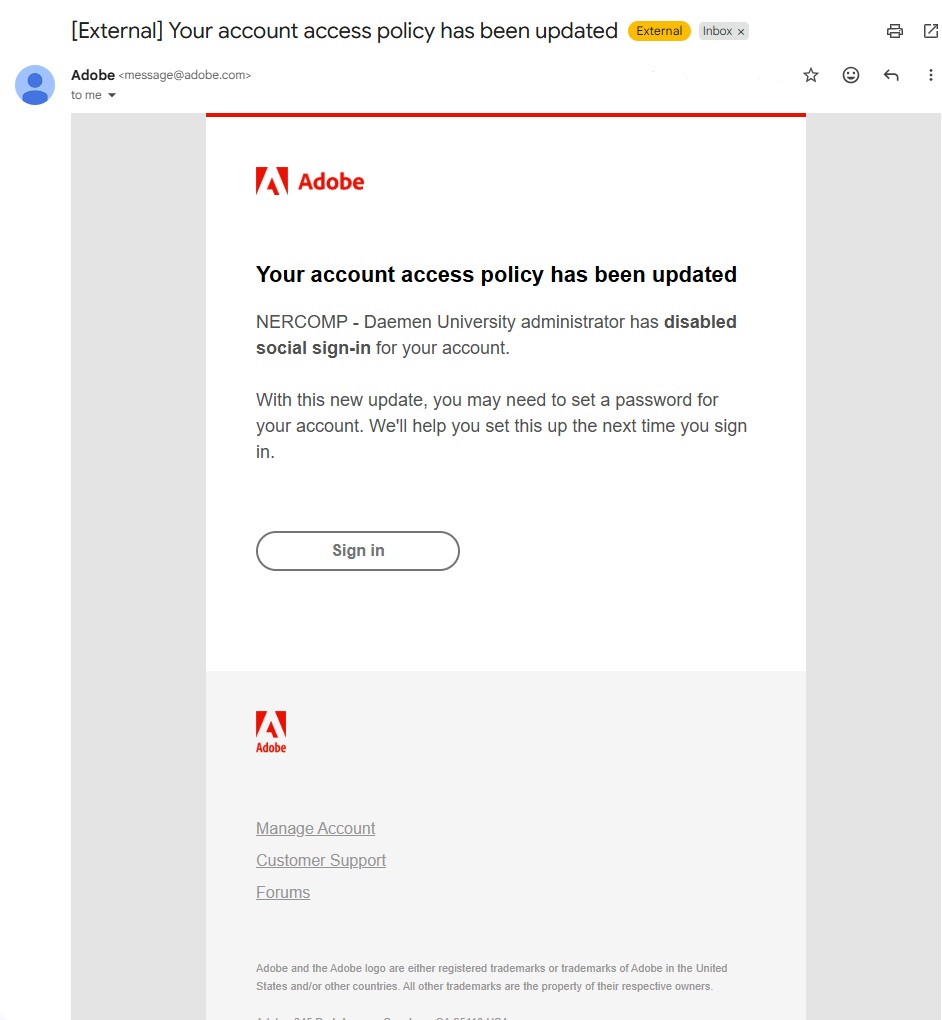Visit the Forums link
This screenshot has width=942, height=1020.
pos(283,892)
